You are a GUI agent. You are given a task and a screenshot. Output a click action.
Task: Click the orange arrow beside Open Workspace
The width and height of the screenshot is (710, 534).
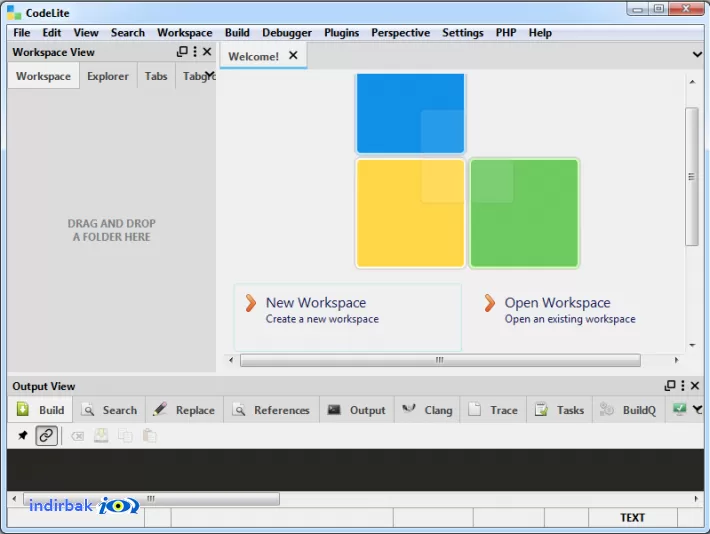[489, 303]
